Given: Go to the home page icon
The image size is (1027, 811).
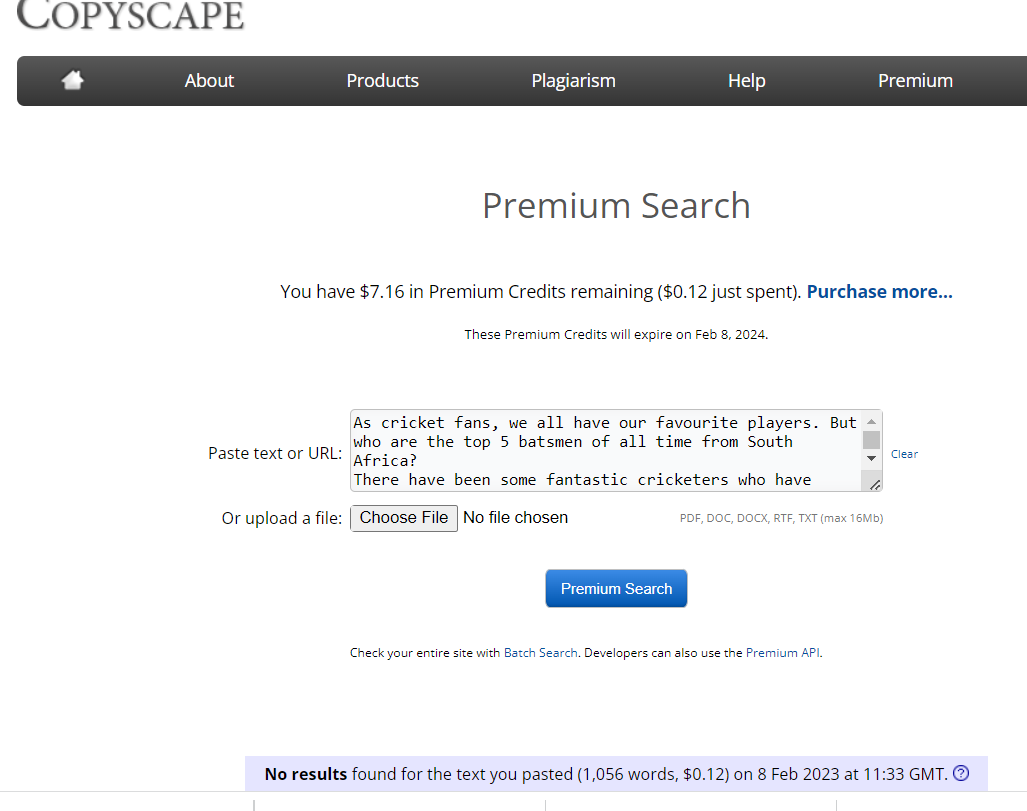Looking at the screenshot, I should pyautogui.click(x=73, y=80).
